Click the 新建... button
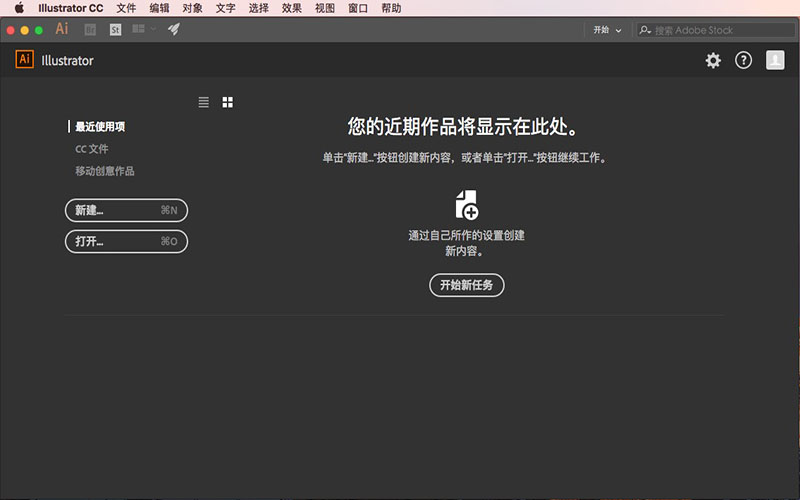The width and height of the screenshot is (800, 500). click(127, 210)
